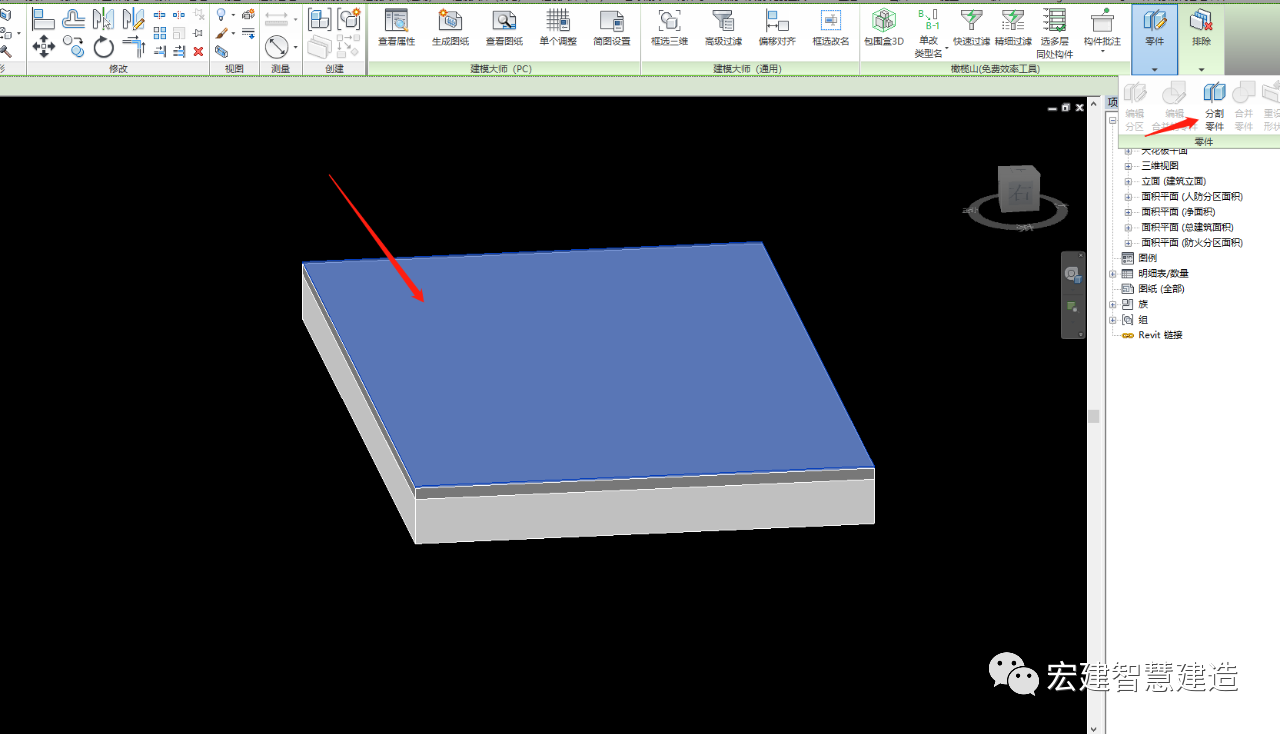
Task: Activate the Rotate tool
Action: [x=104, y=47]
